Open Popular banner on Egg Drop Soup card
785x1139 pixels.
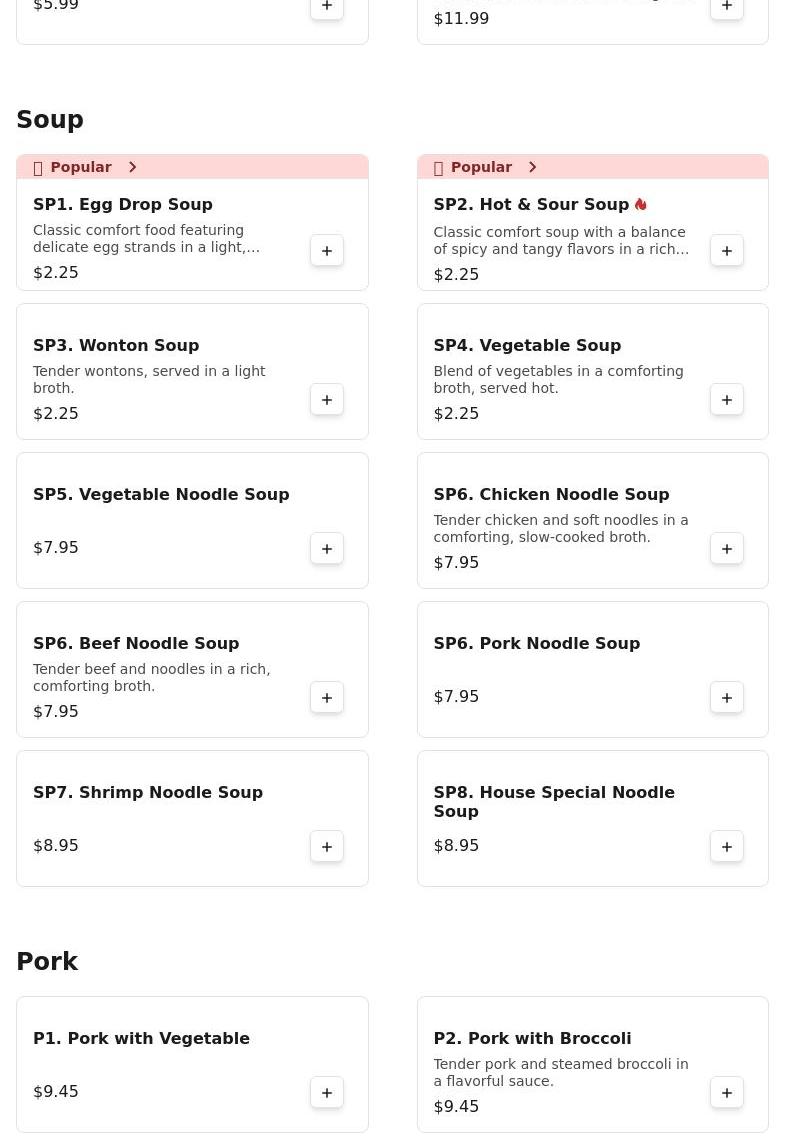[192, 166]
